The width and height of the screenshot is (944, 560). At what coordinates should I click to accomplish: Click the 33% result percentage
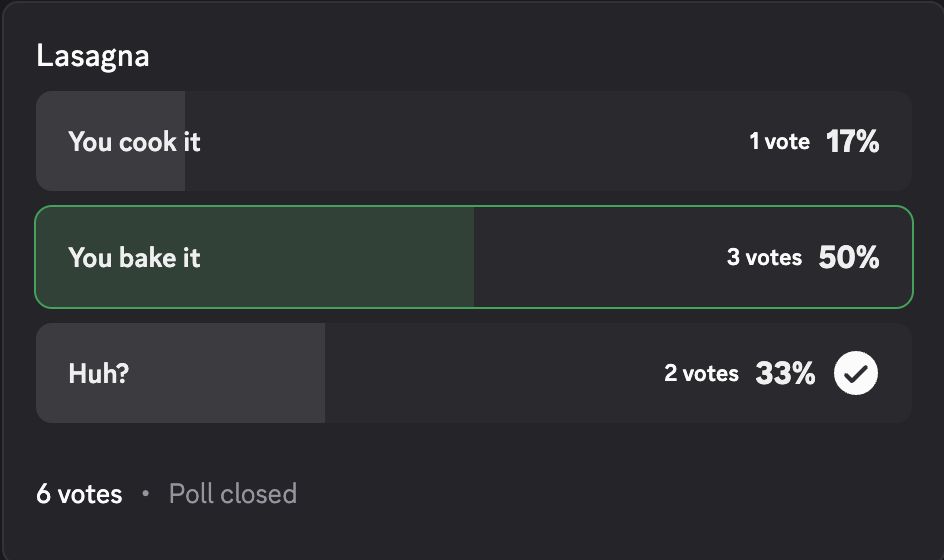785,374
